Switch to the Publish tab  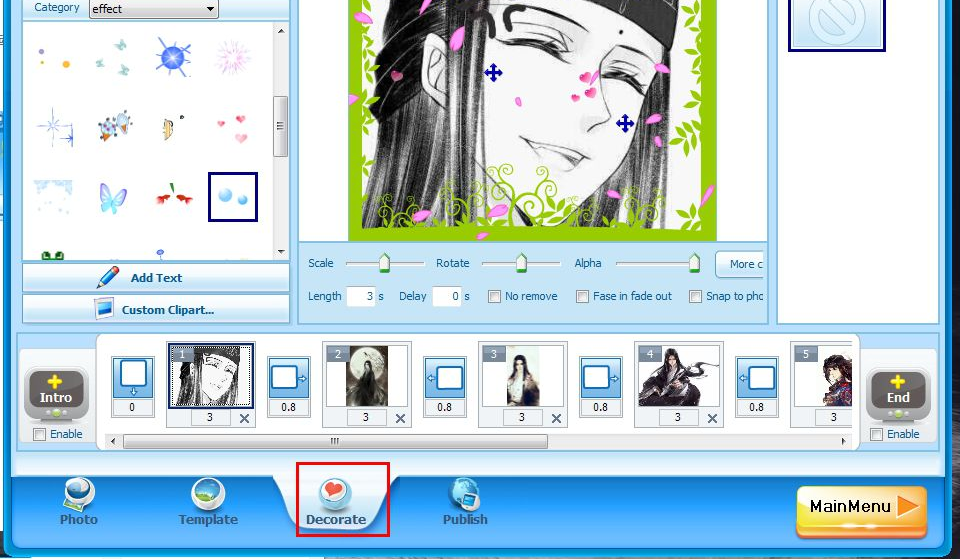click(x=465, y=502)
